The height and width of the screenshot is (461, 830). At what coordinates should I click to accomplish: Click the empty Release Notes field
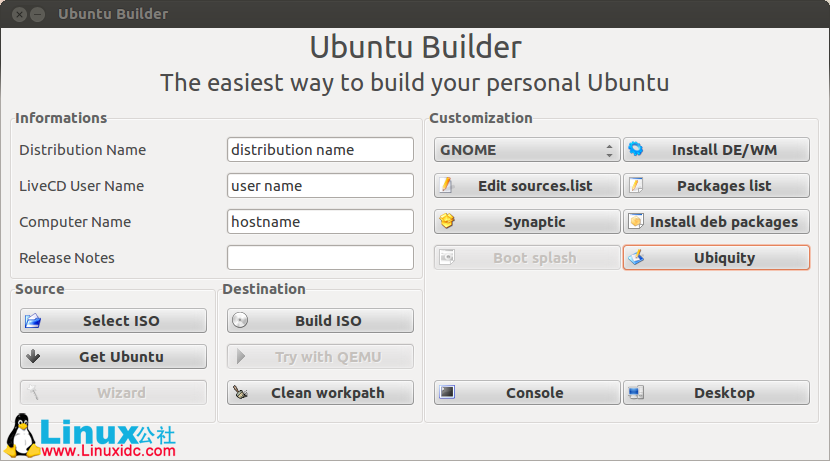[320, 258]
